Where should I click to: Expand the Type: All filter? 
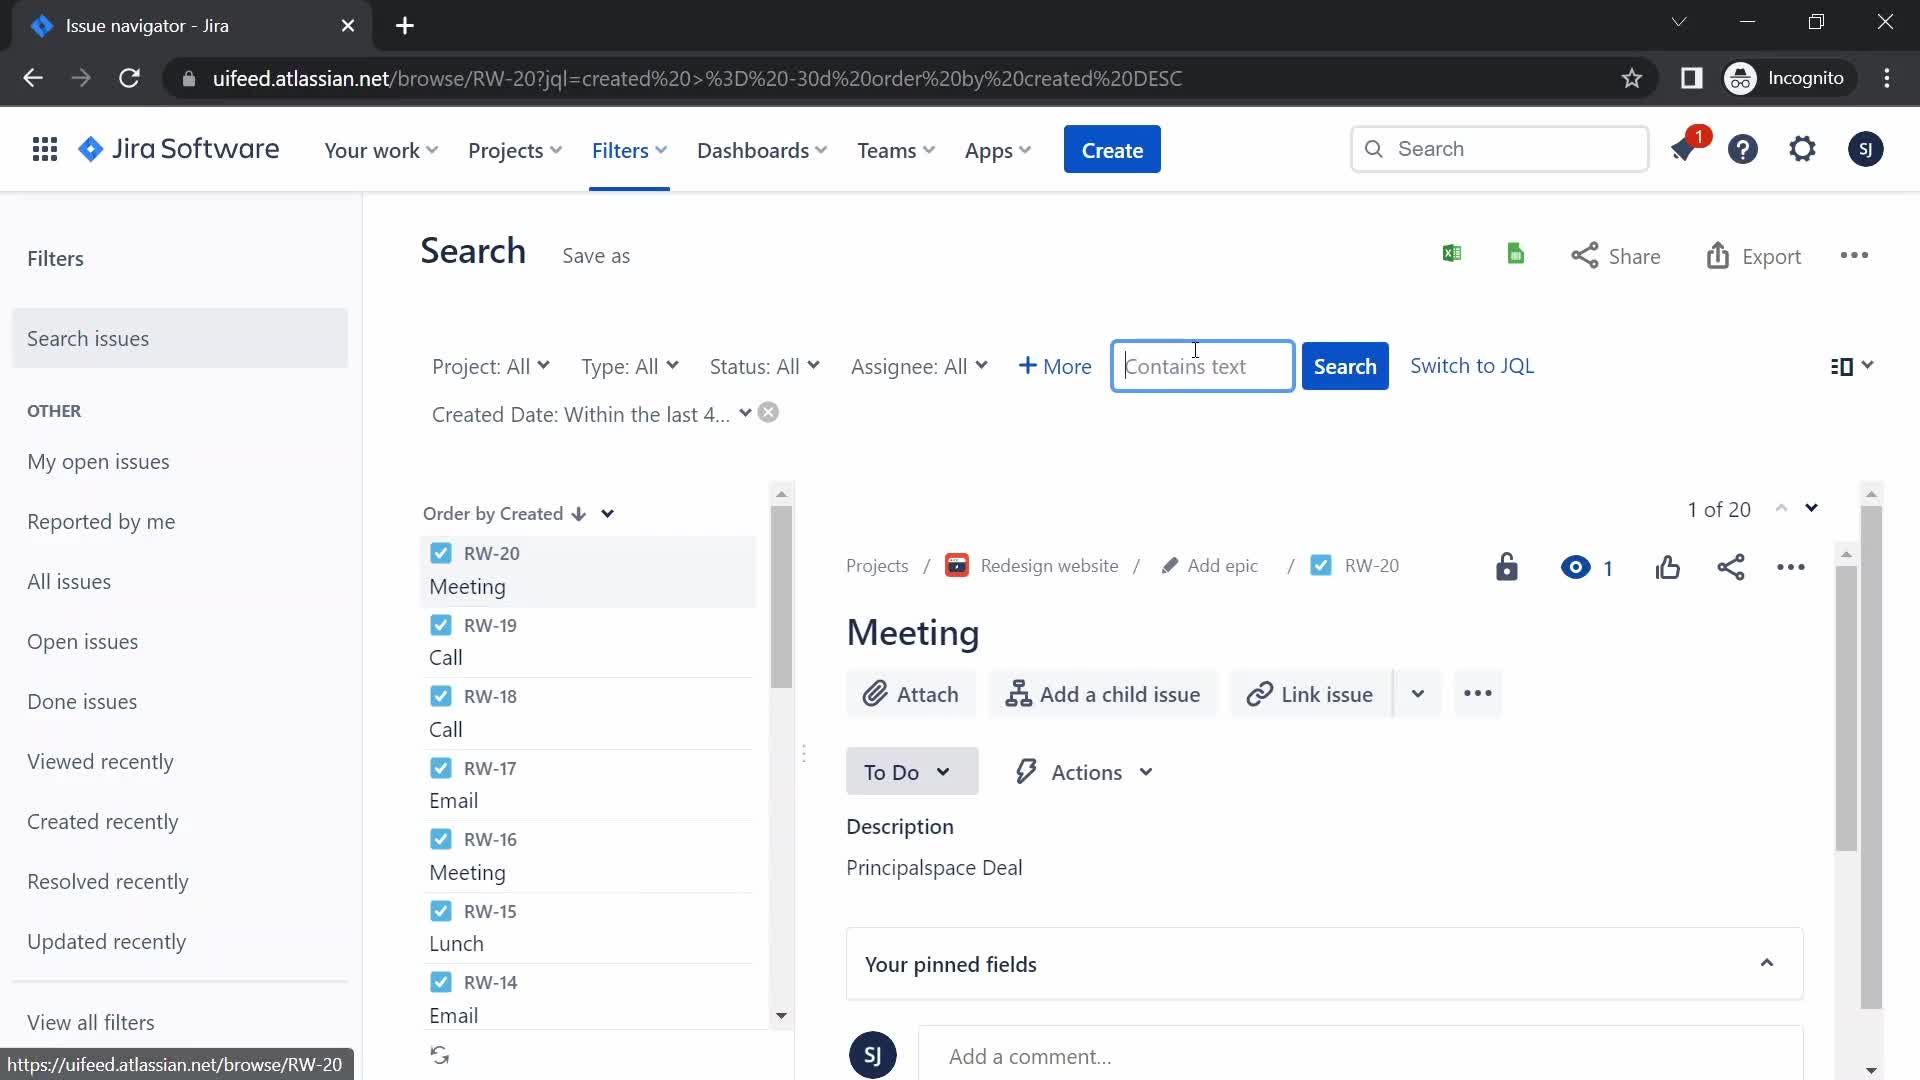(x=629, y=366)
